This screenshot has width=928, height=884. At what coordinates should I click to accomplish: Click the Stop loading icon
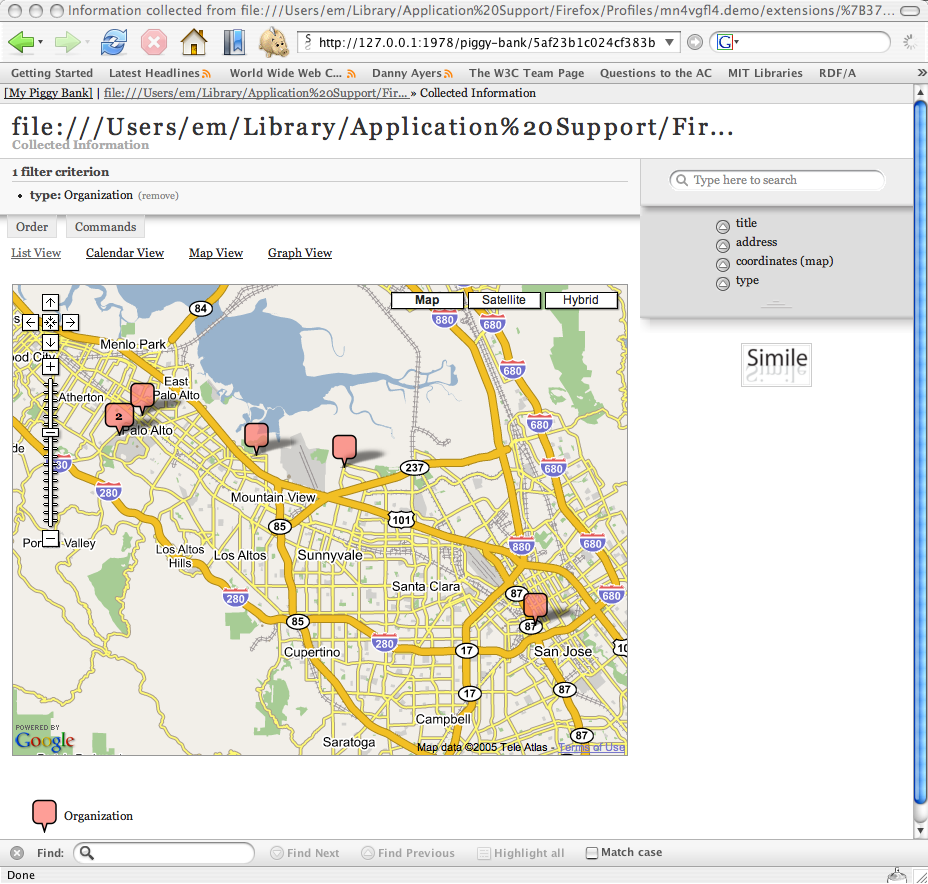click(153, 42)
